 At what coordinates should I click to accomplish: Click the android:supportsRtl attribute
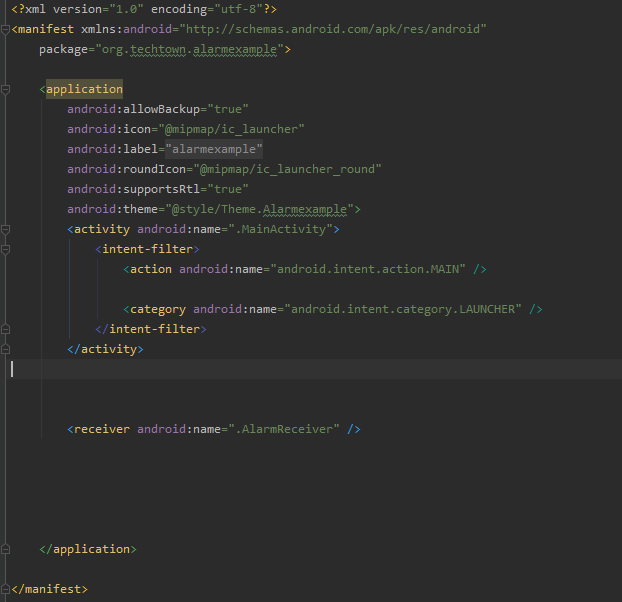tap(134, 189)
